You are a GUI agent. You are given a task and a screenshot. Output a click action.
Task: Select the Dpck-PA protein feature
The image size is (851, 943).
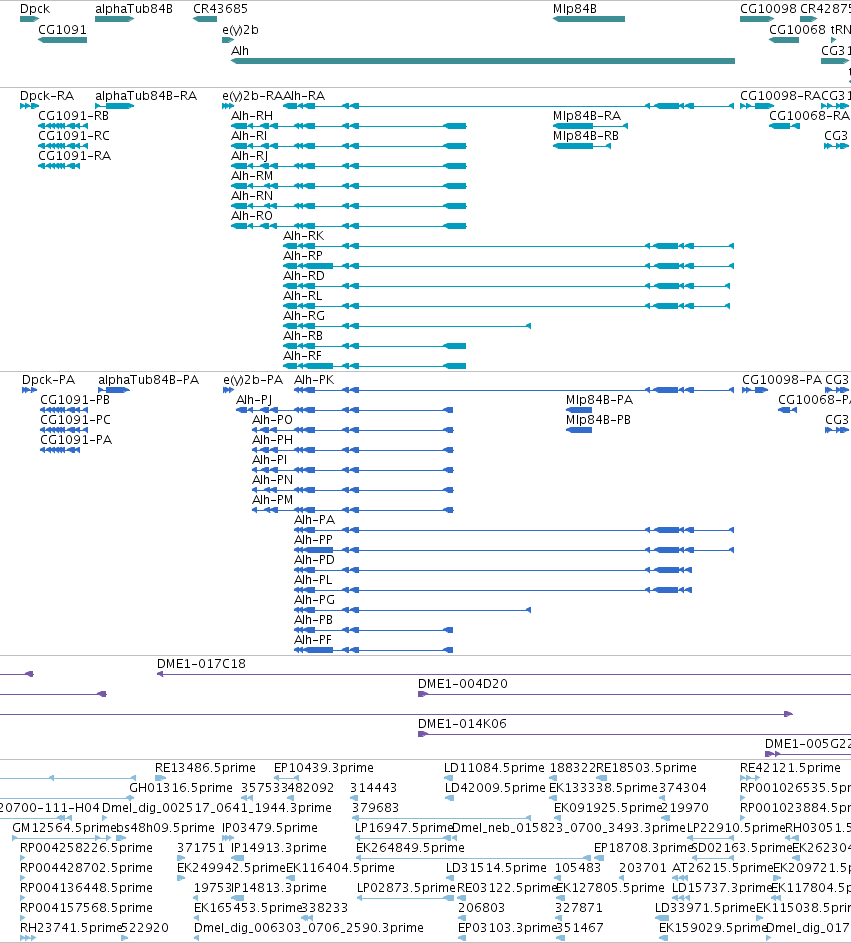tap(29, 390)
